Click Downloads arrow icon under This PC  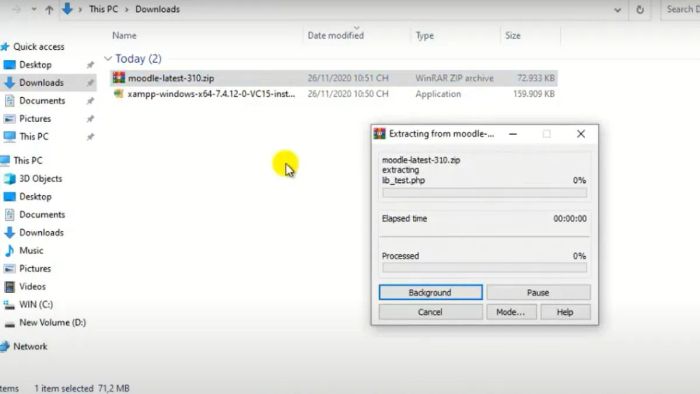point(9,232)
